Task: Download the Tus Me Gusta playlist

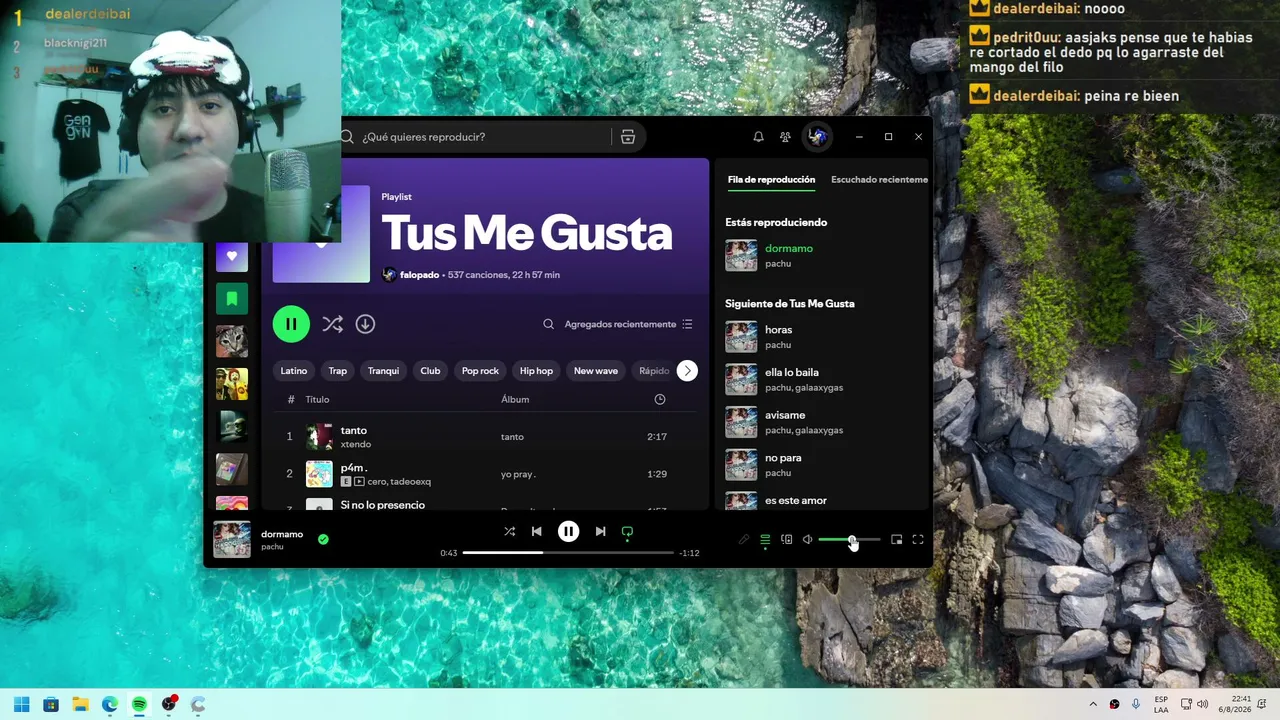Action: 365,324
